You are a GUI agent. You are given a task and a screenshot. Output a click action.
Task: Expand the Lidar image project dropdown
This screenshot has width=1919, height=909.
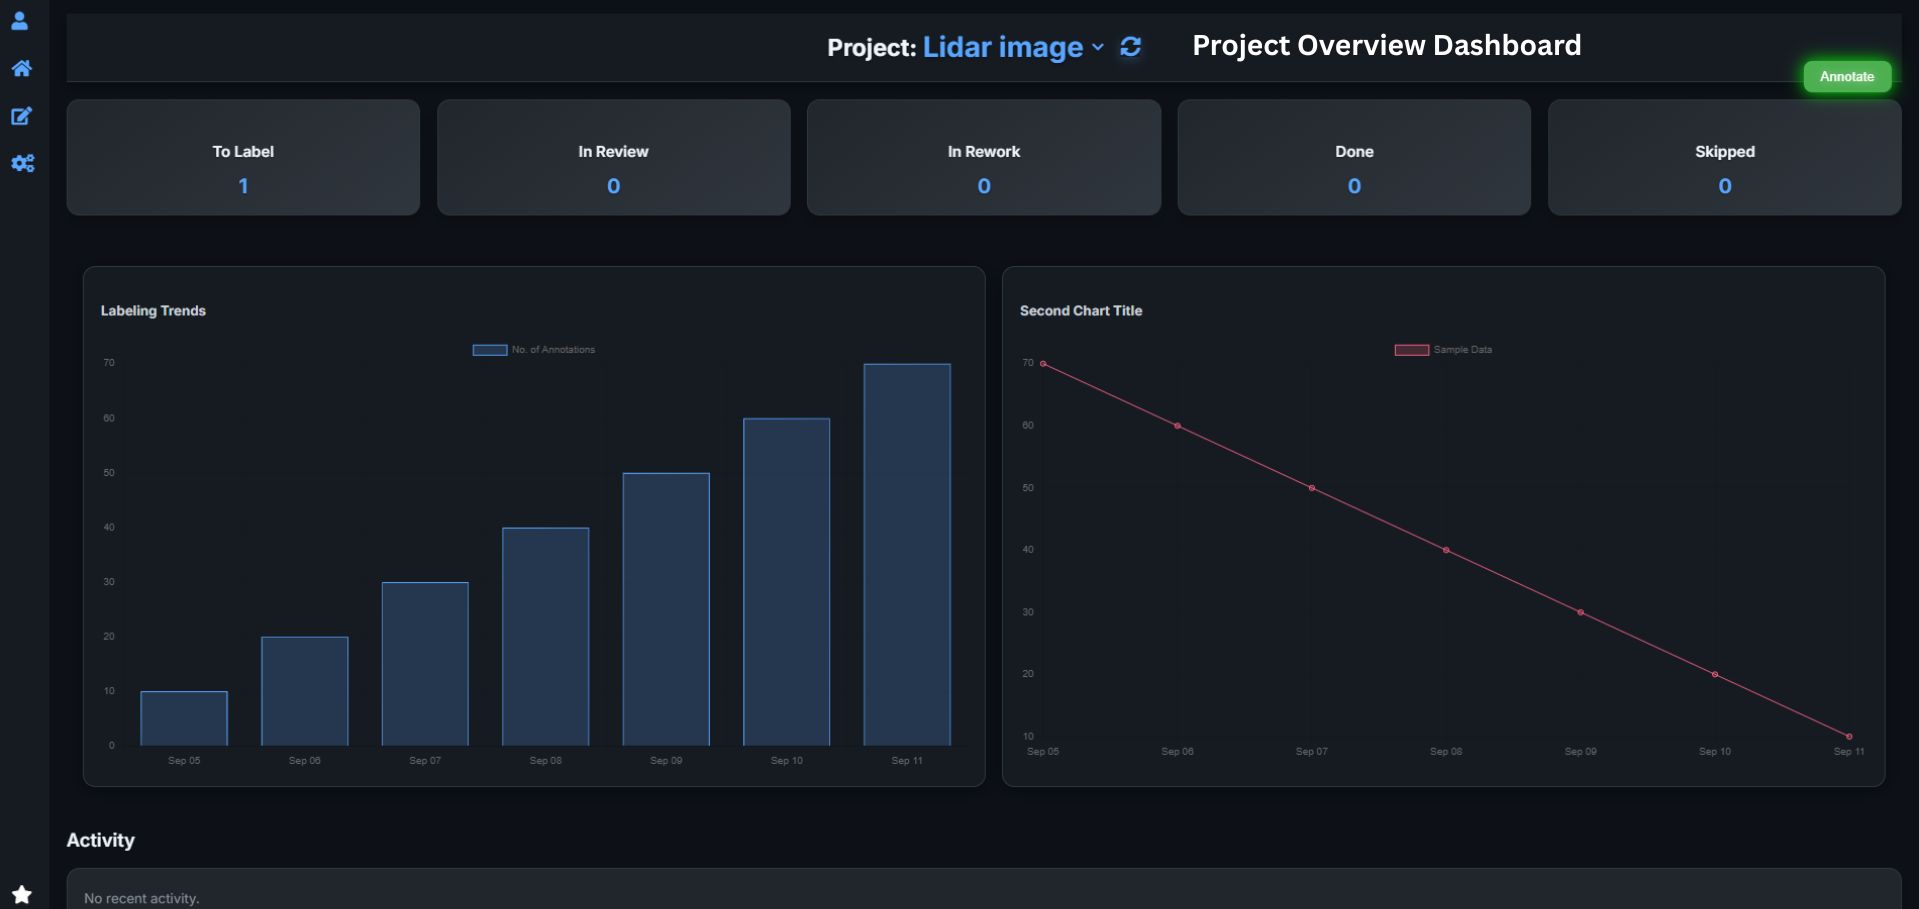coord(1012,47)
